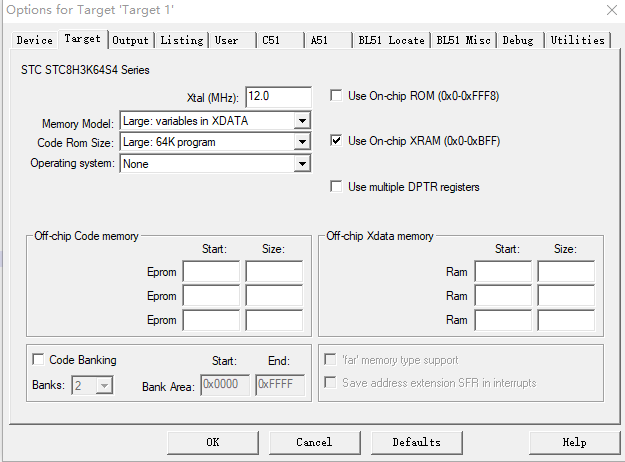Expand the Code Rom Size dropdown
This screenshot has height=462, width=625.
point(302,142)
